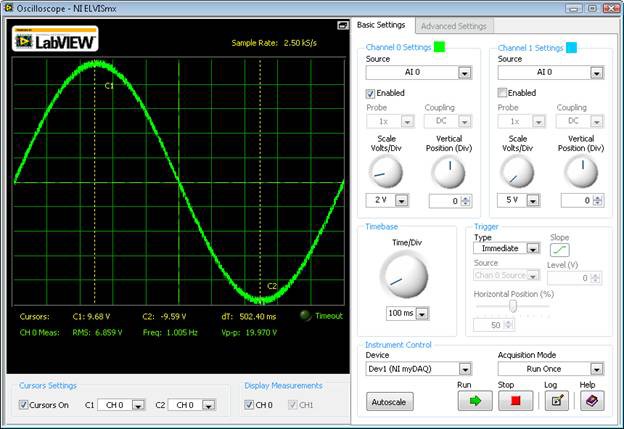Click the green Run arrow button
624x429 pixels.
475,400
